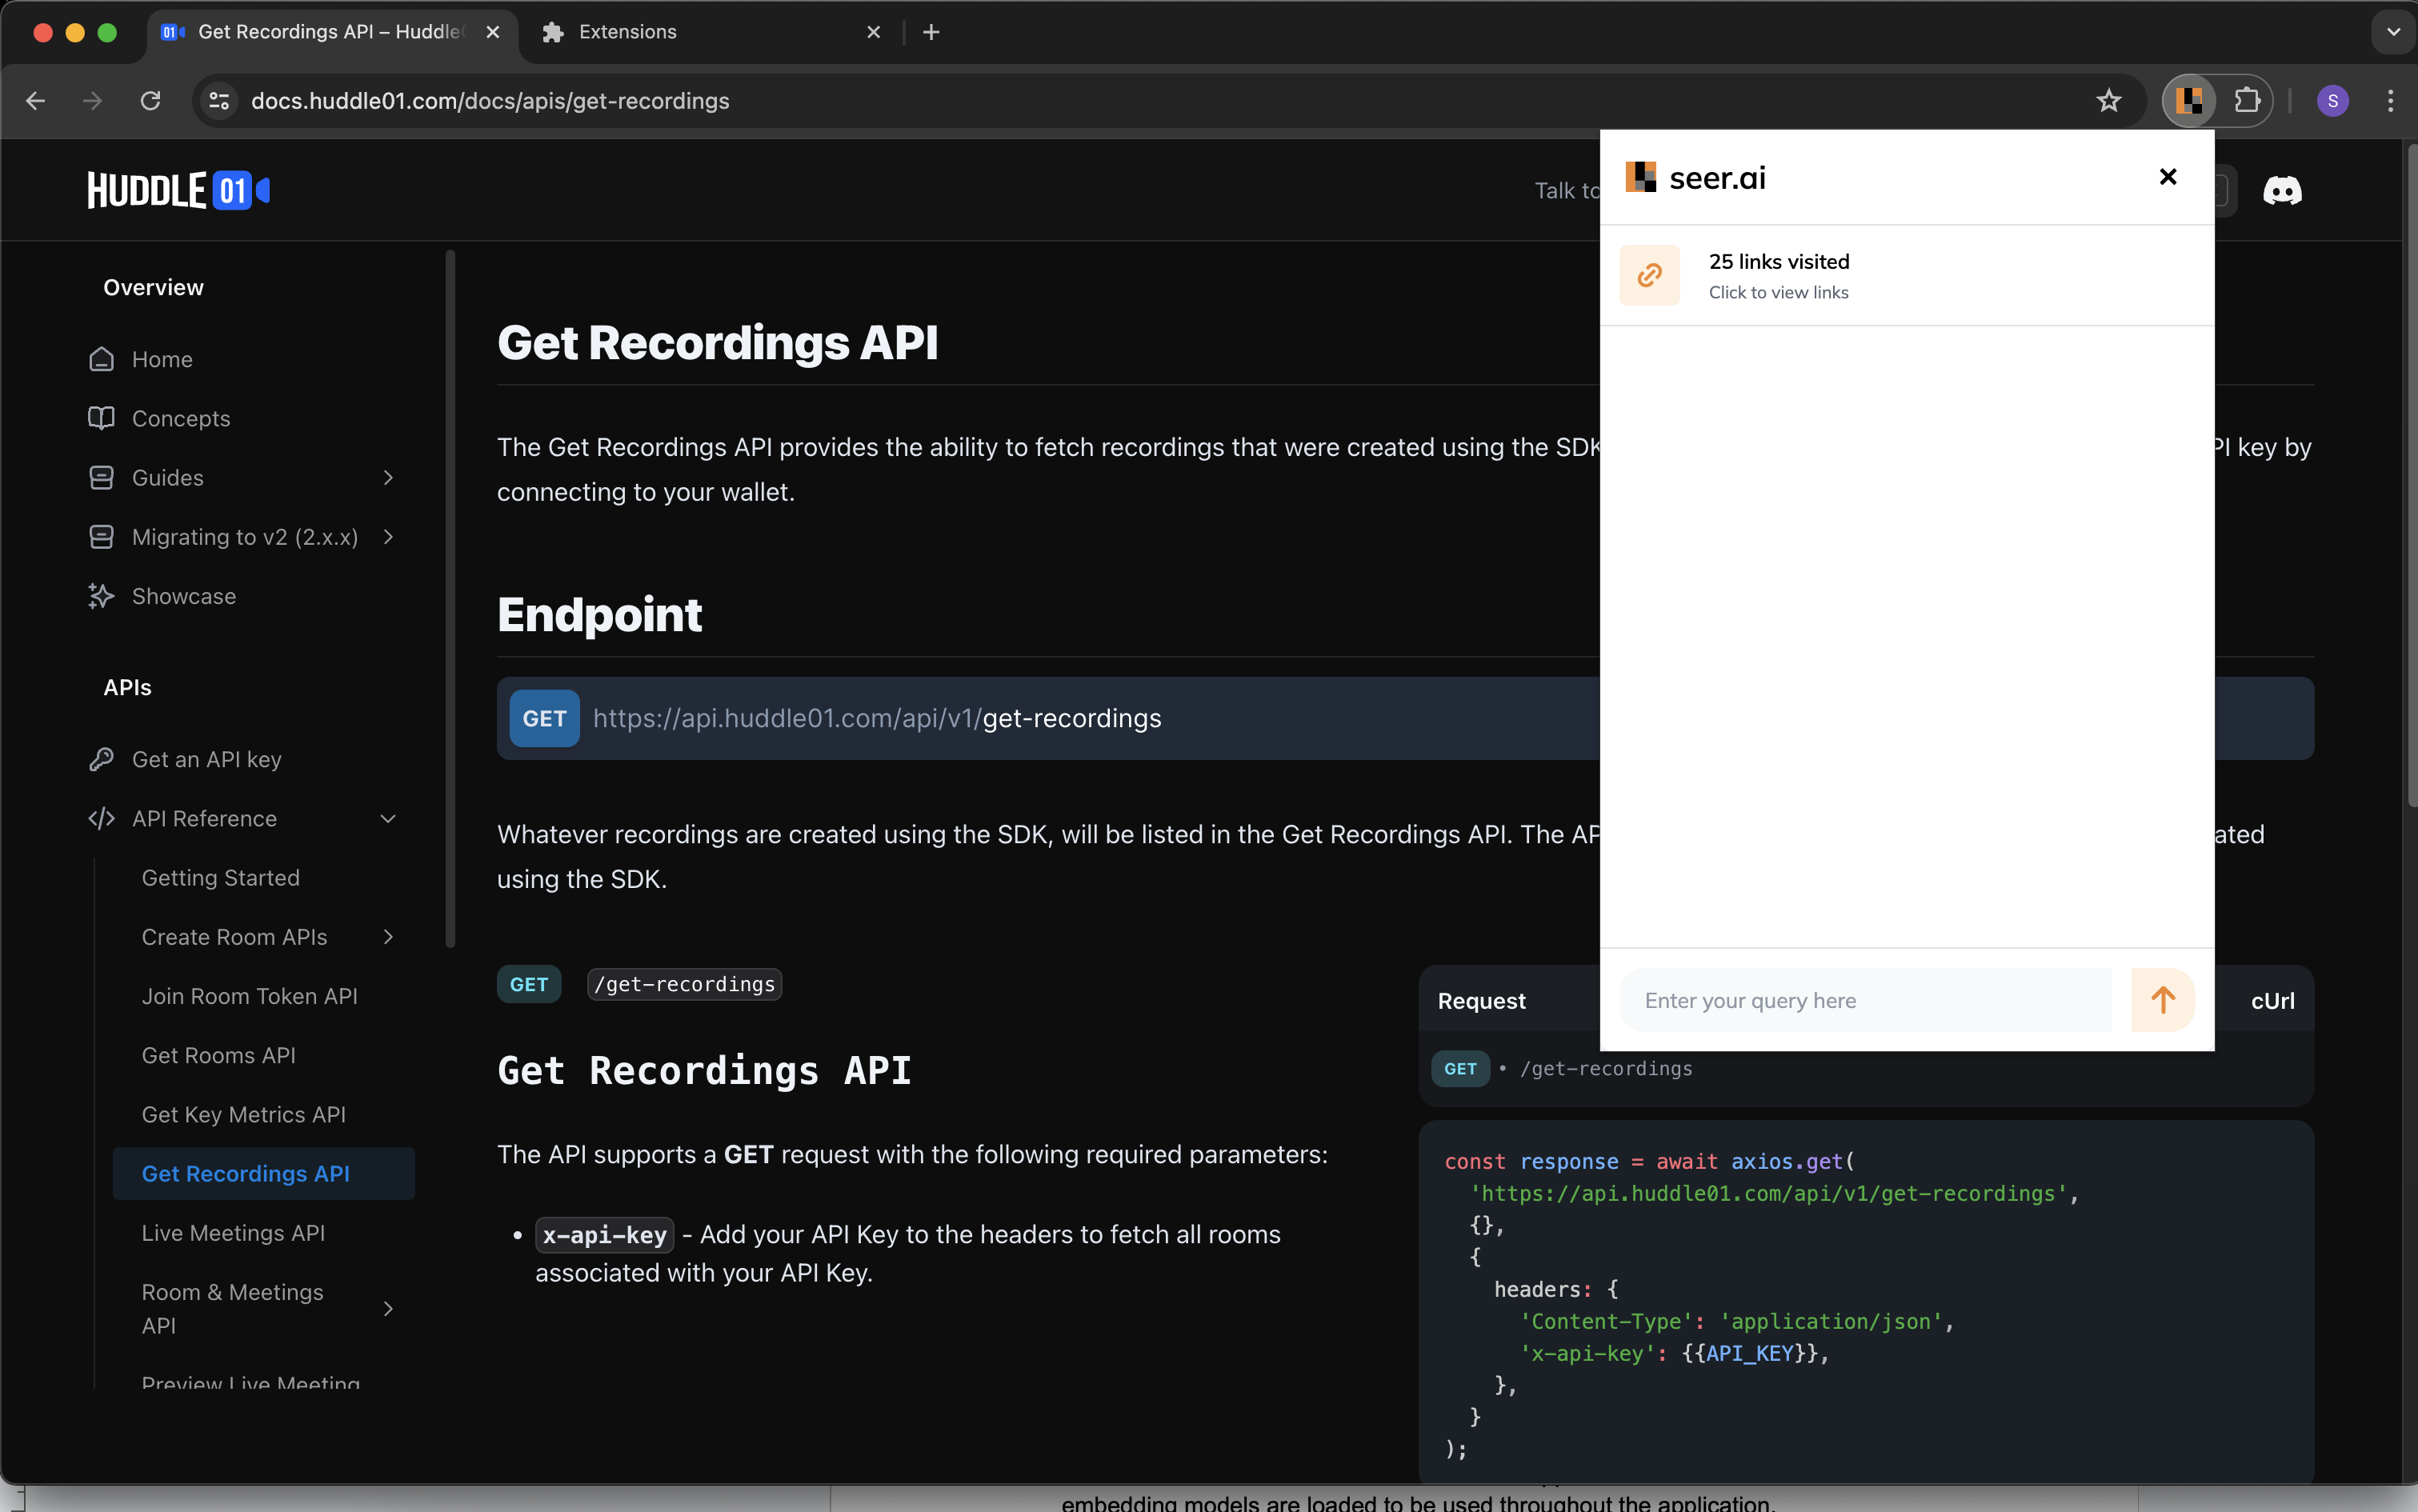
Task: Click the /get-recordings path tag
Action: [685, 984]
